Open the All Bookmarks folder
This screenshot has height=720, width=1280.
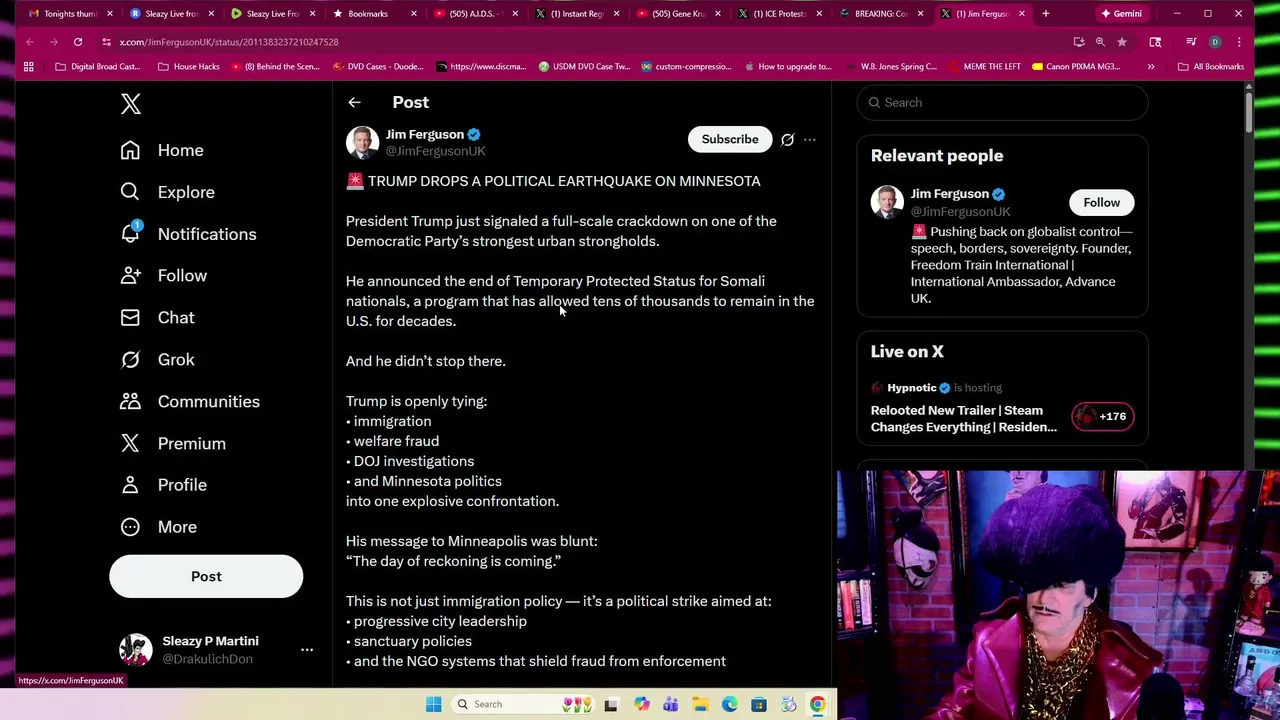click(x=1211, y=67)
